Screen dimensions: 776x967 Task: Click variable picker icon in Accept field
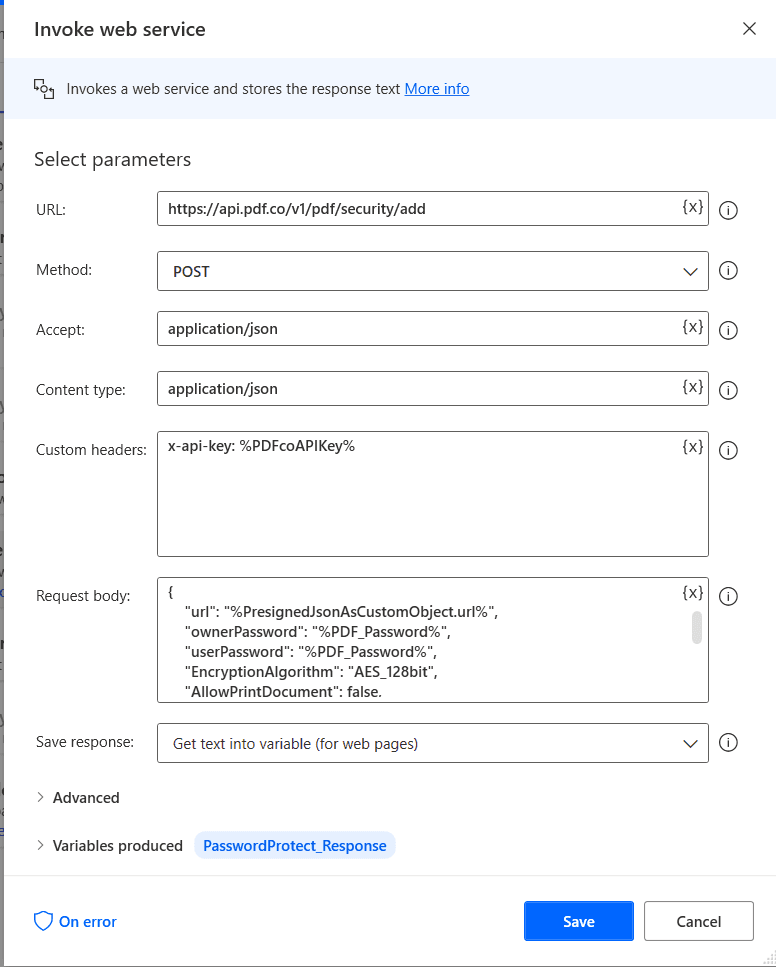692,327
